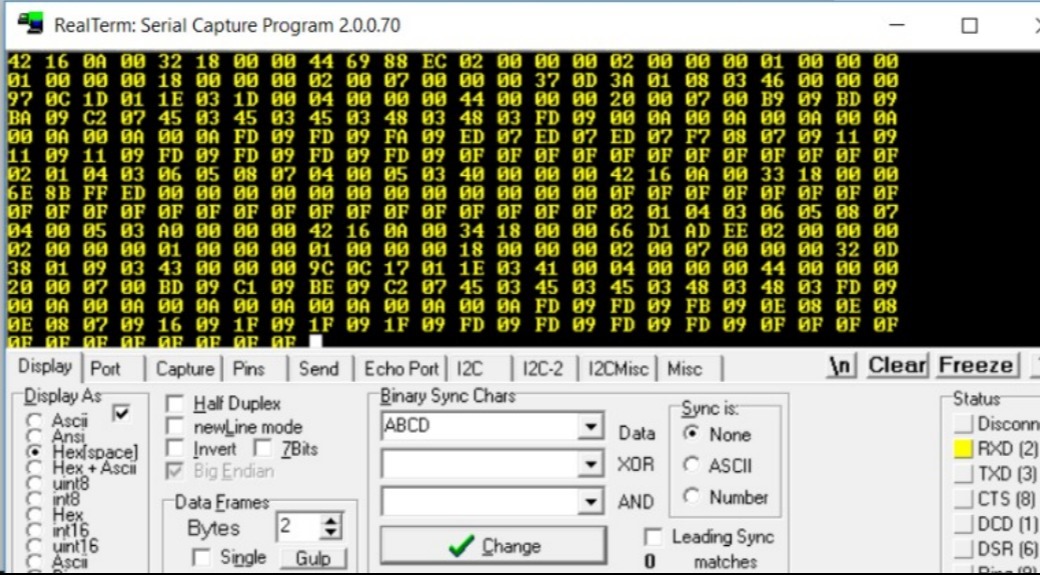Minimize the RealTerm window
Image resolution: width=1040 pixels, height=575 pixels.
coord(897,25)
